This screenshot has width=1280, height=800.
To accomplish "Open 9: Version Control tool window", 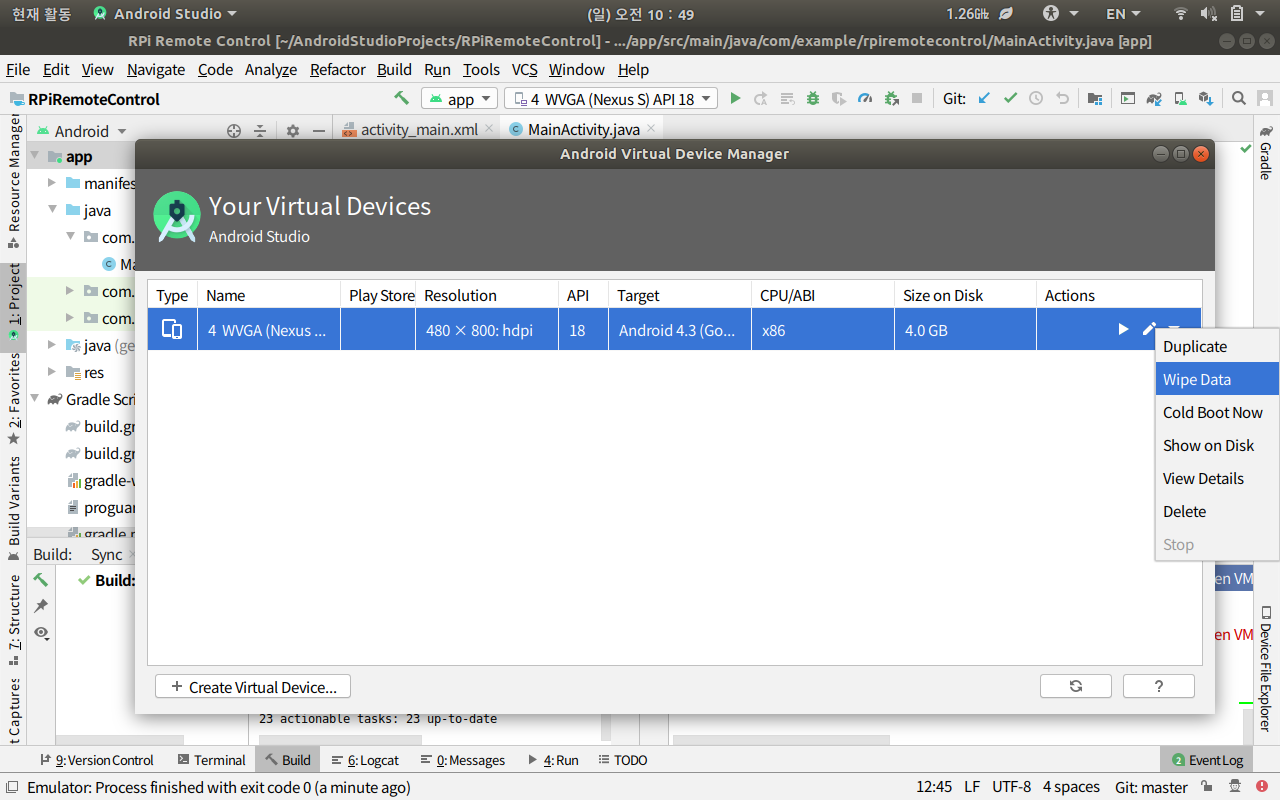I will 96,760.
